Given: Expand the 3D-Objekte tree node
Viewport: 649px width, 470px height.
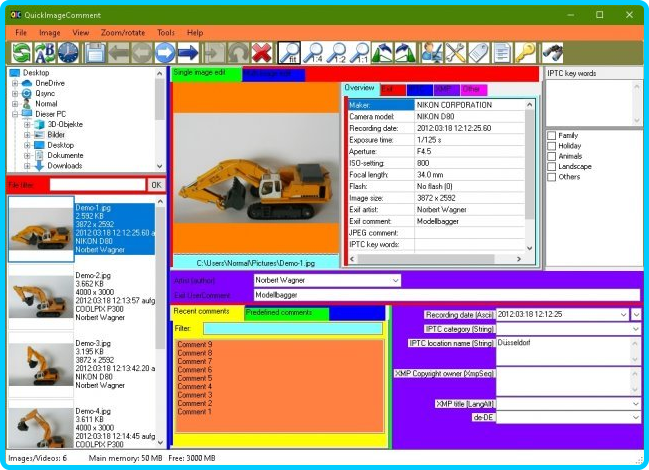Looking at the screenshot, I should (27, 125).
